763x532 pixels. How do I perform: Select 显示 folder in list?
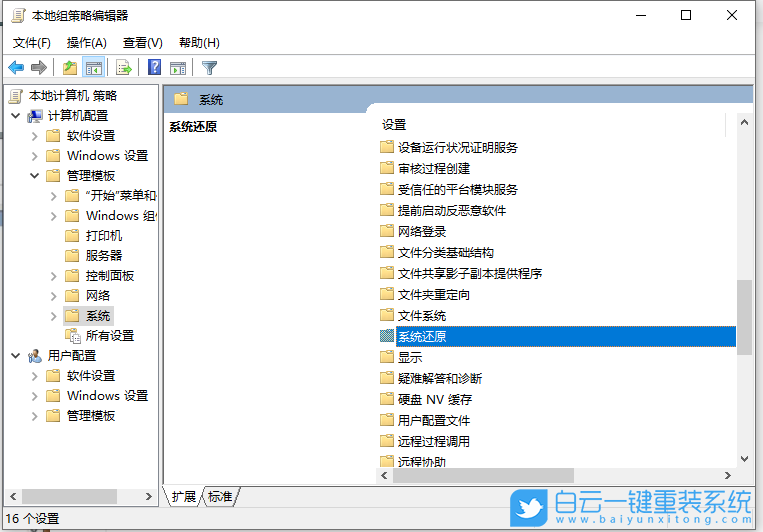[410, 358]
